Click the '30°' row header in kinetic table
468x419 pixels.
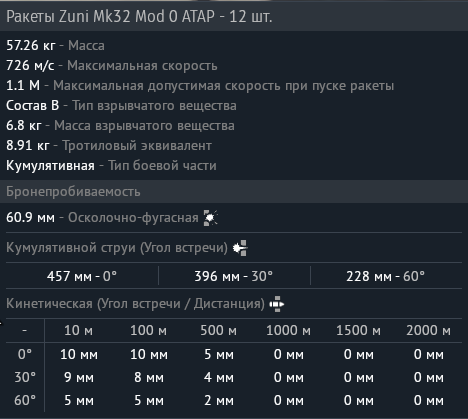point(25,377)
